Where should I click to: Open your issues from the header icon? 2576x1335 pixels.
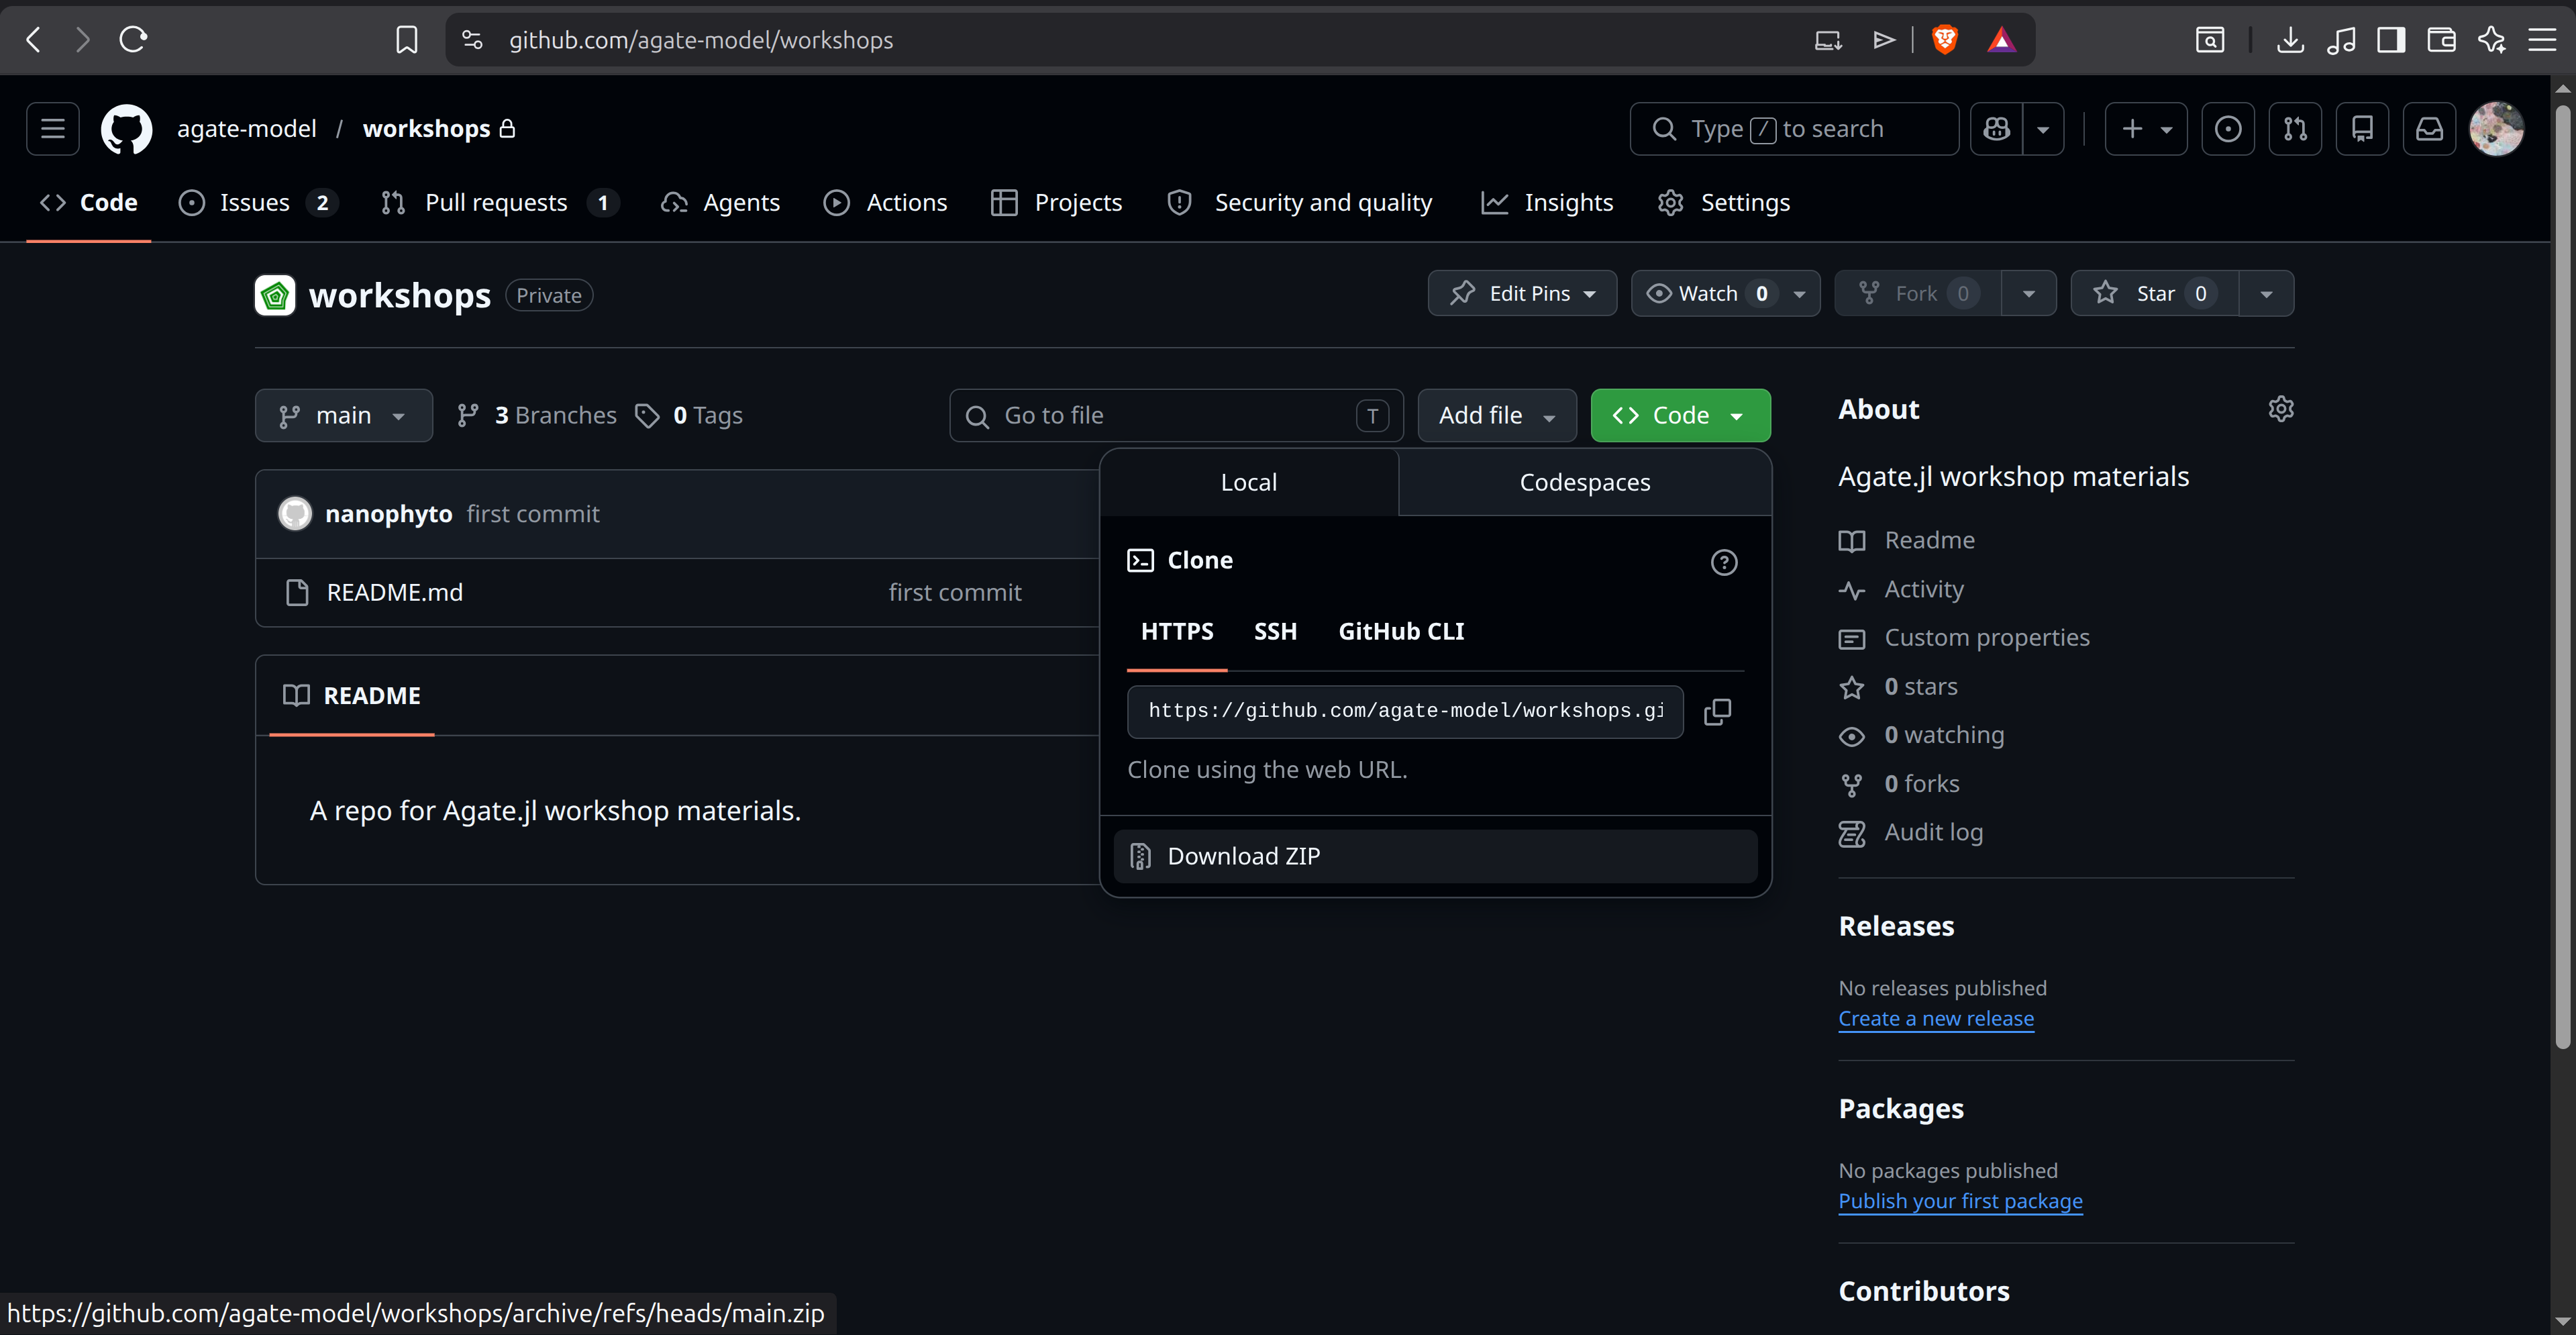[x=2228, y=129]
